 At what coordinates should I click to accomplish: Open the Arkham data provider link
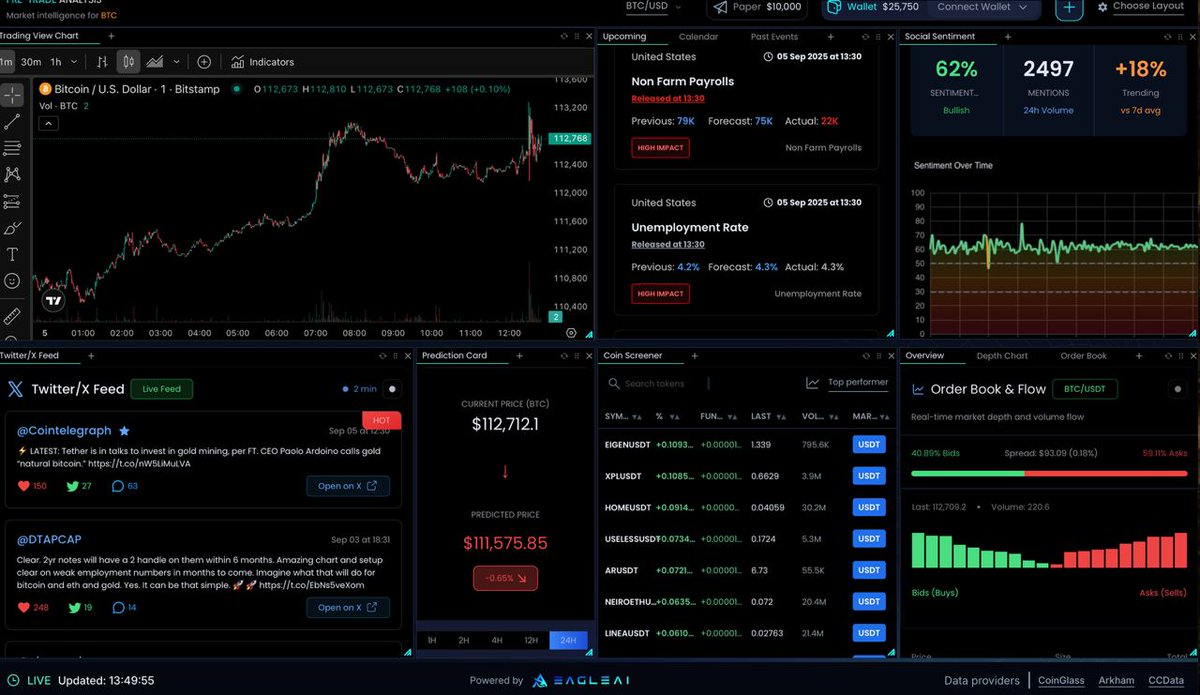pyautogui.click(x=1116, y=681)
